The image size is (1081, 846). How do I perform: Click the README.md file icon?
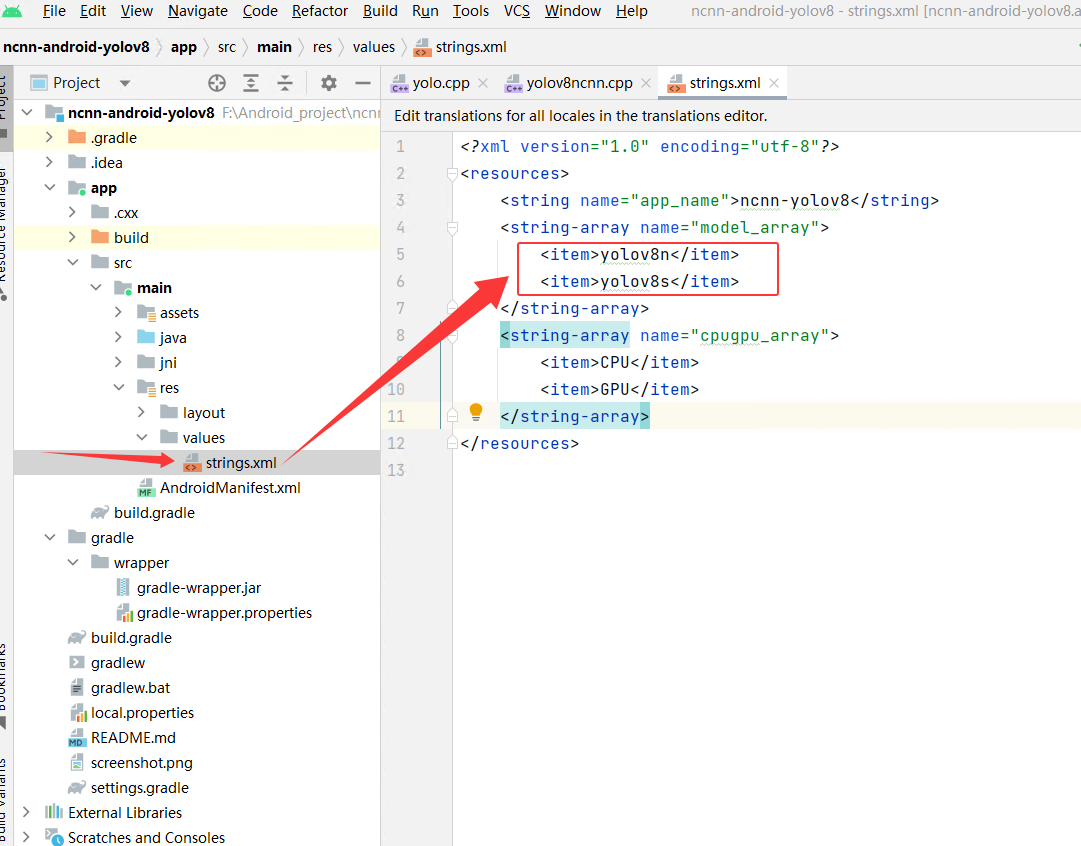77,738
